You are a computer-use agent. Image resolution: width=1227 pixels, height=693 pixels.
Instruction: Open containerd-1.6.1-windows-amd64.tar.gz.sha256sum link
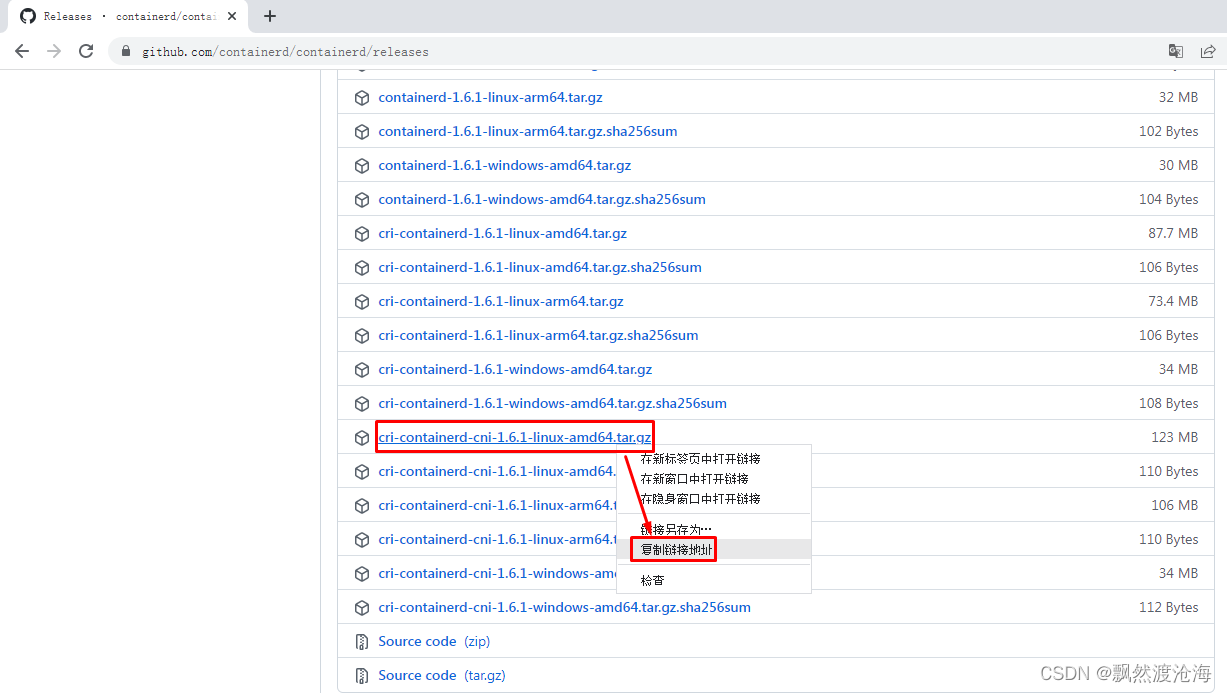542,200
